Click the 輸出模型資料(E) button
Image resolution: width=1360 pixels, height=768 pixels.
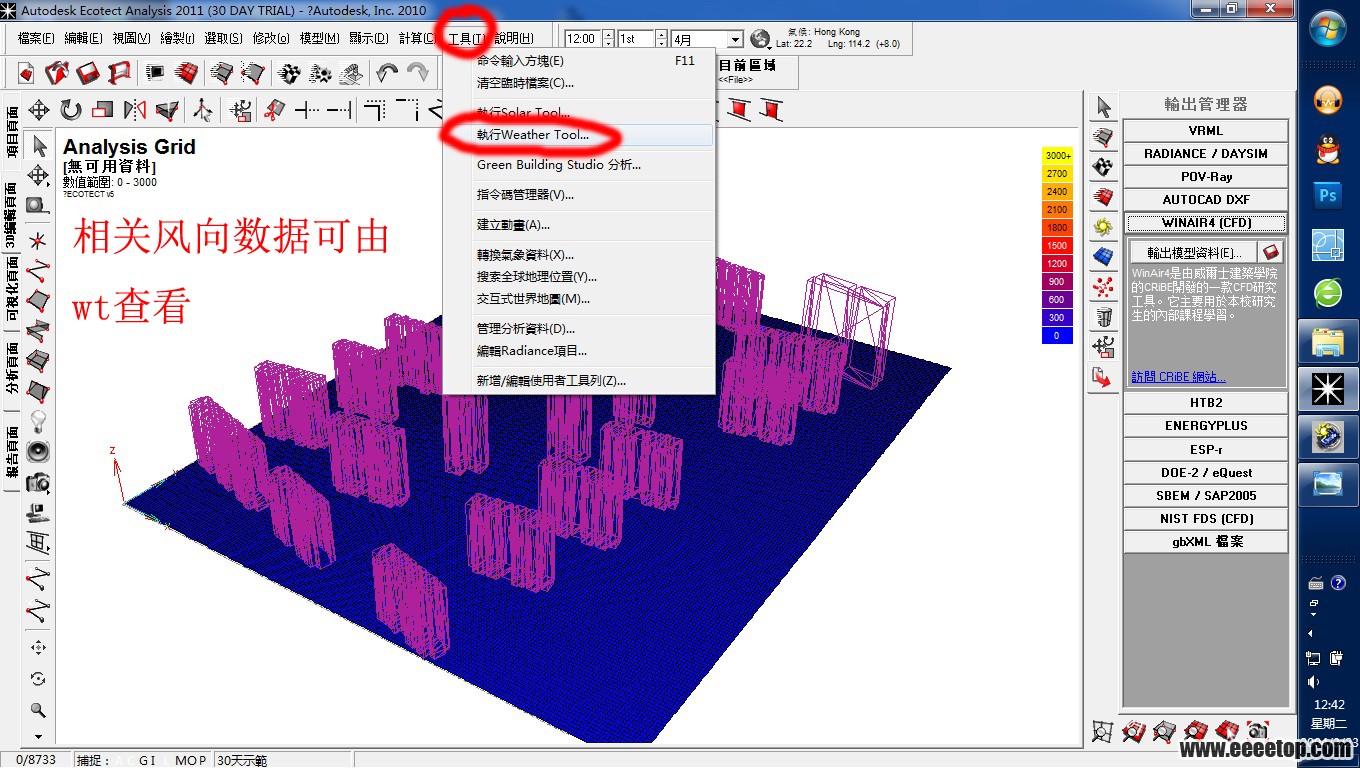(1194, 253)
